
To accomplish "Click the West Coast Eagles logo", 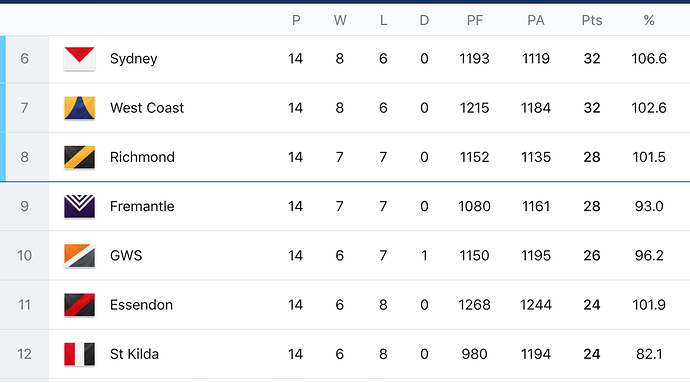I will (79, 108).
